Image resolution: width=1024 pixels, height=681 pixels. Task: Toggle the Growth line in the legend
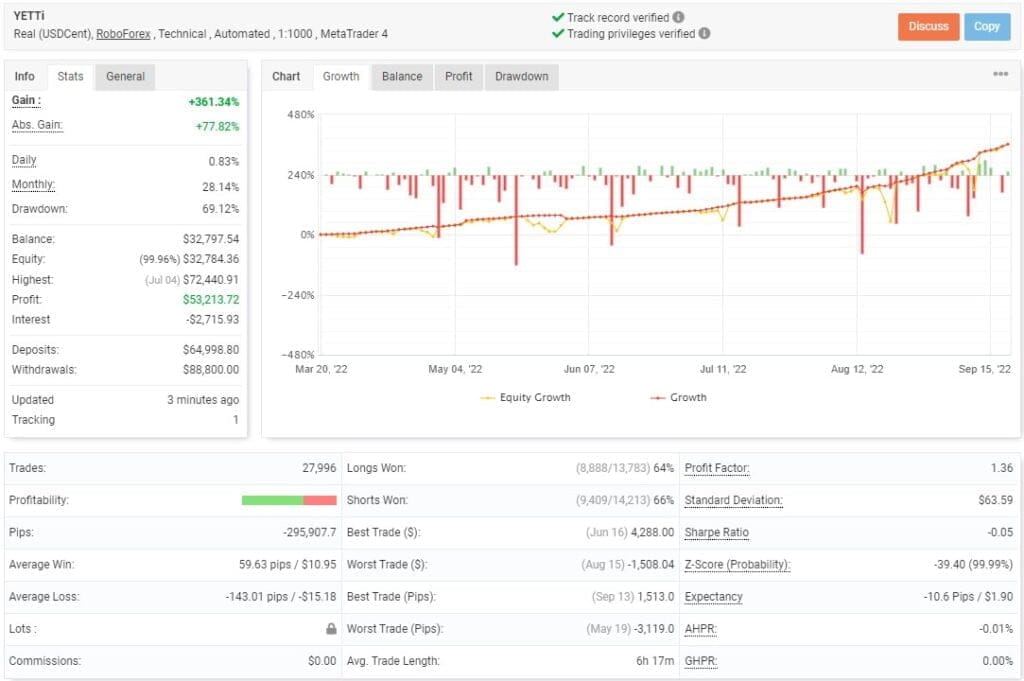[x=689, y=399]
